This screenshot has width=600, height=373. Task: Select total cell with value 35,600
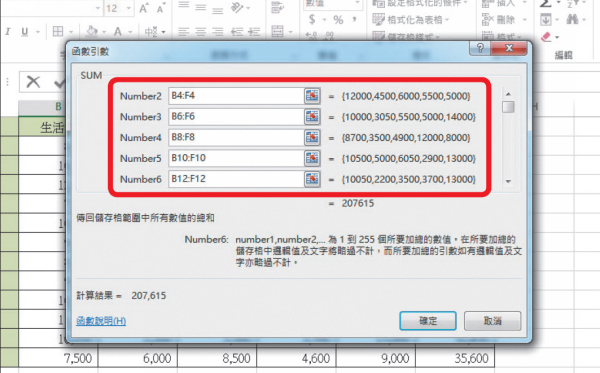pos(455,358)
